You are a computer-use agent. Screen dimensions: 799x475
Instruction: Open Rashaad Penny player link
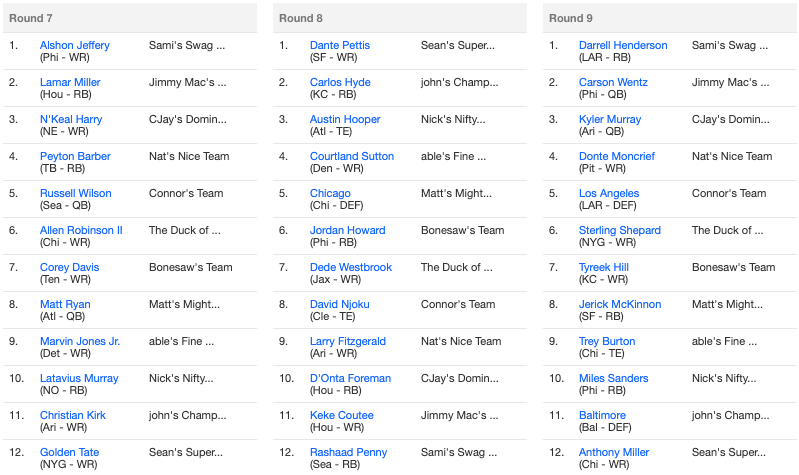(348, 453)
